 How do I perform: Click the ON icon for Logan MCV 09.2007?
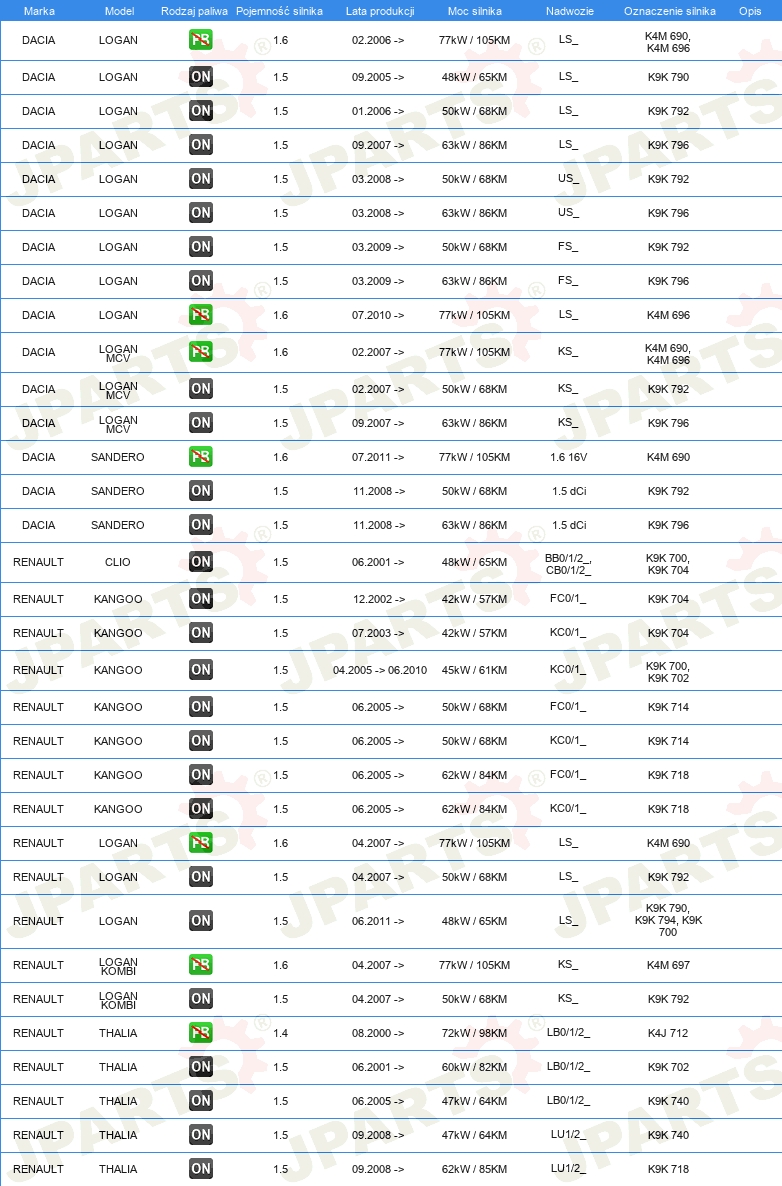(200, 423)
